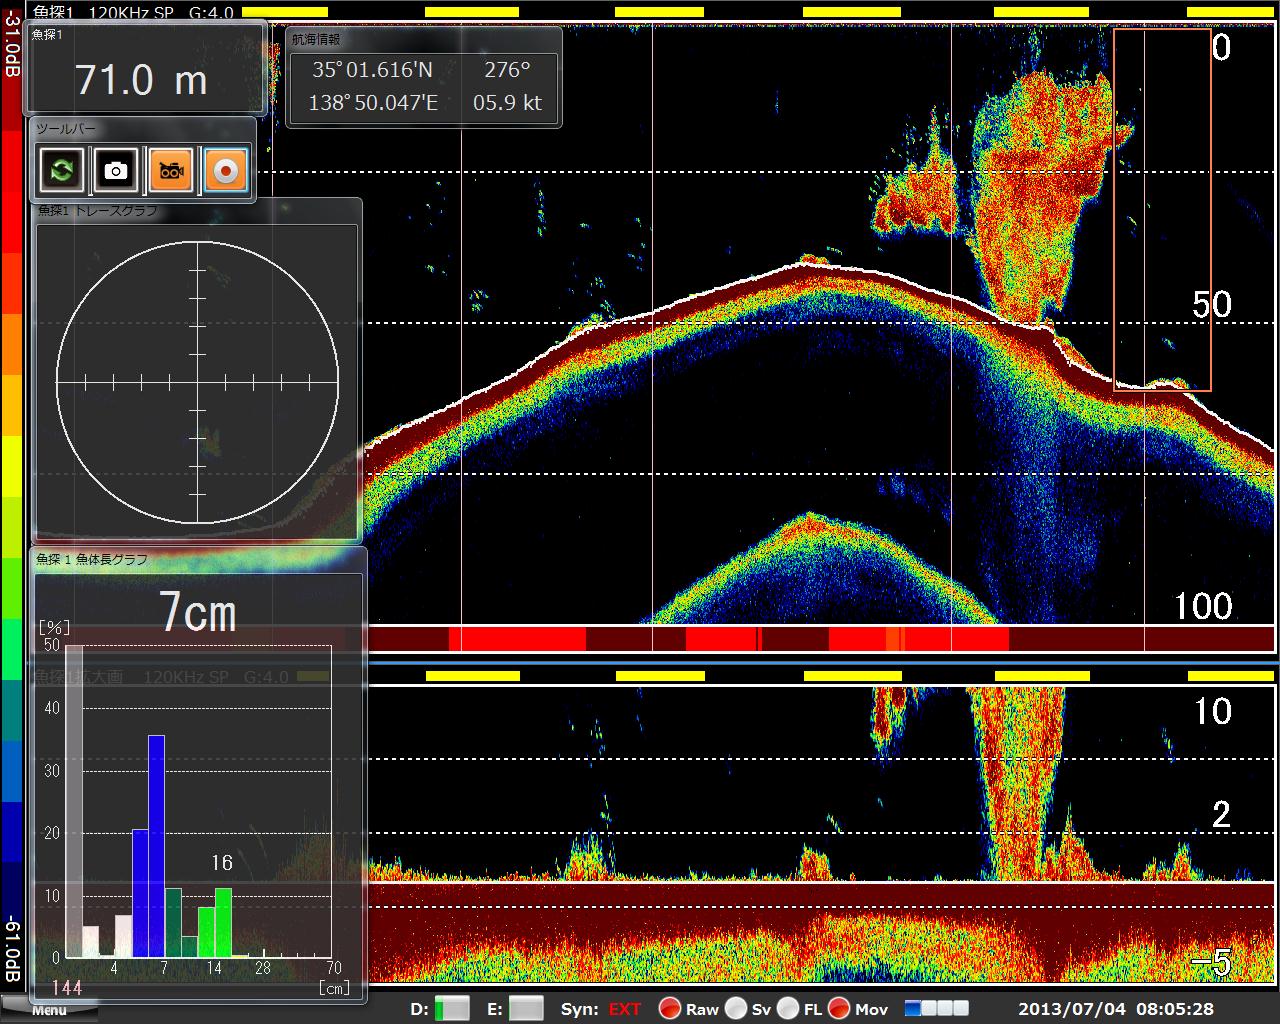Click the circular trace graph crosshair center
Screen dimensions: 1280x1024
[198, 382]
